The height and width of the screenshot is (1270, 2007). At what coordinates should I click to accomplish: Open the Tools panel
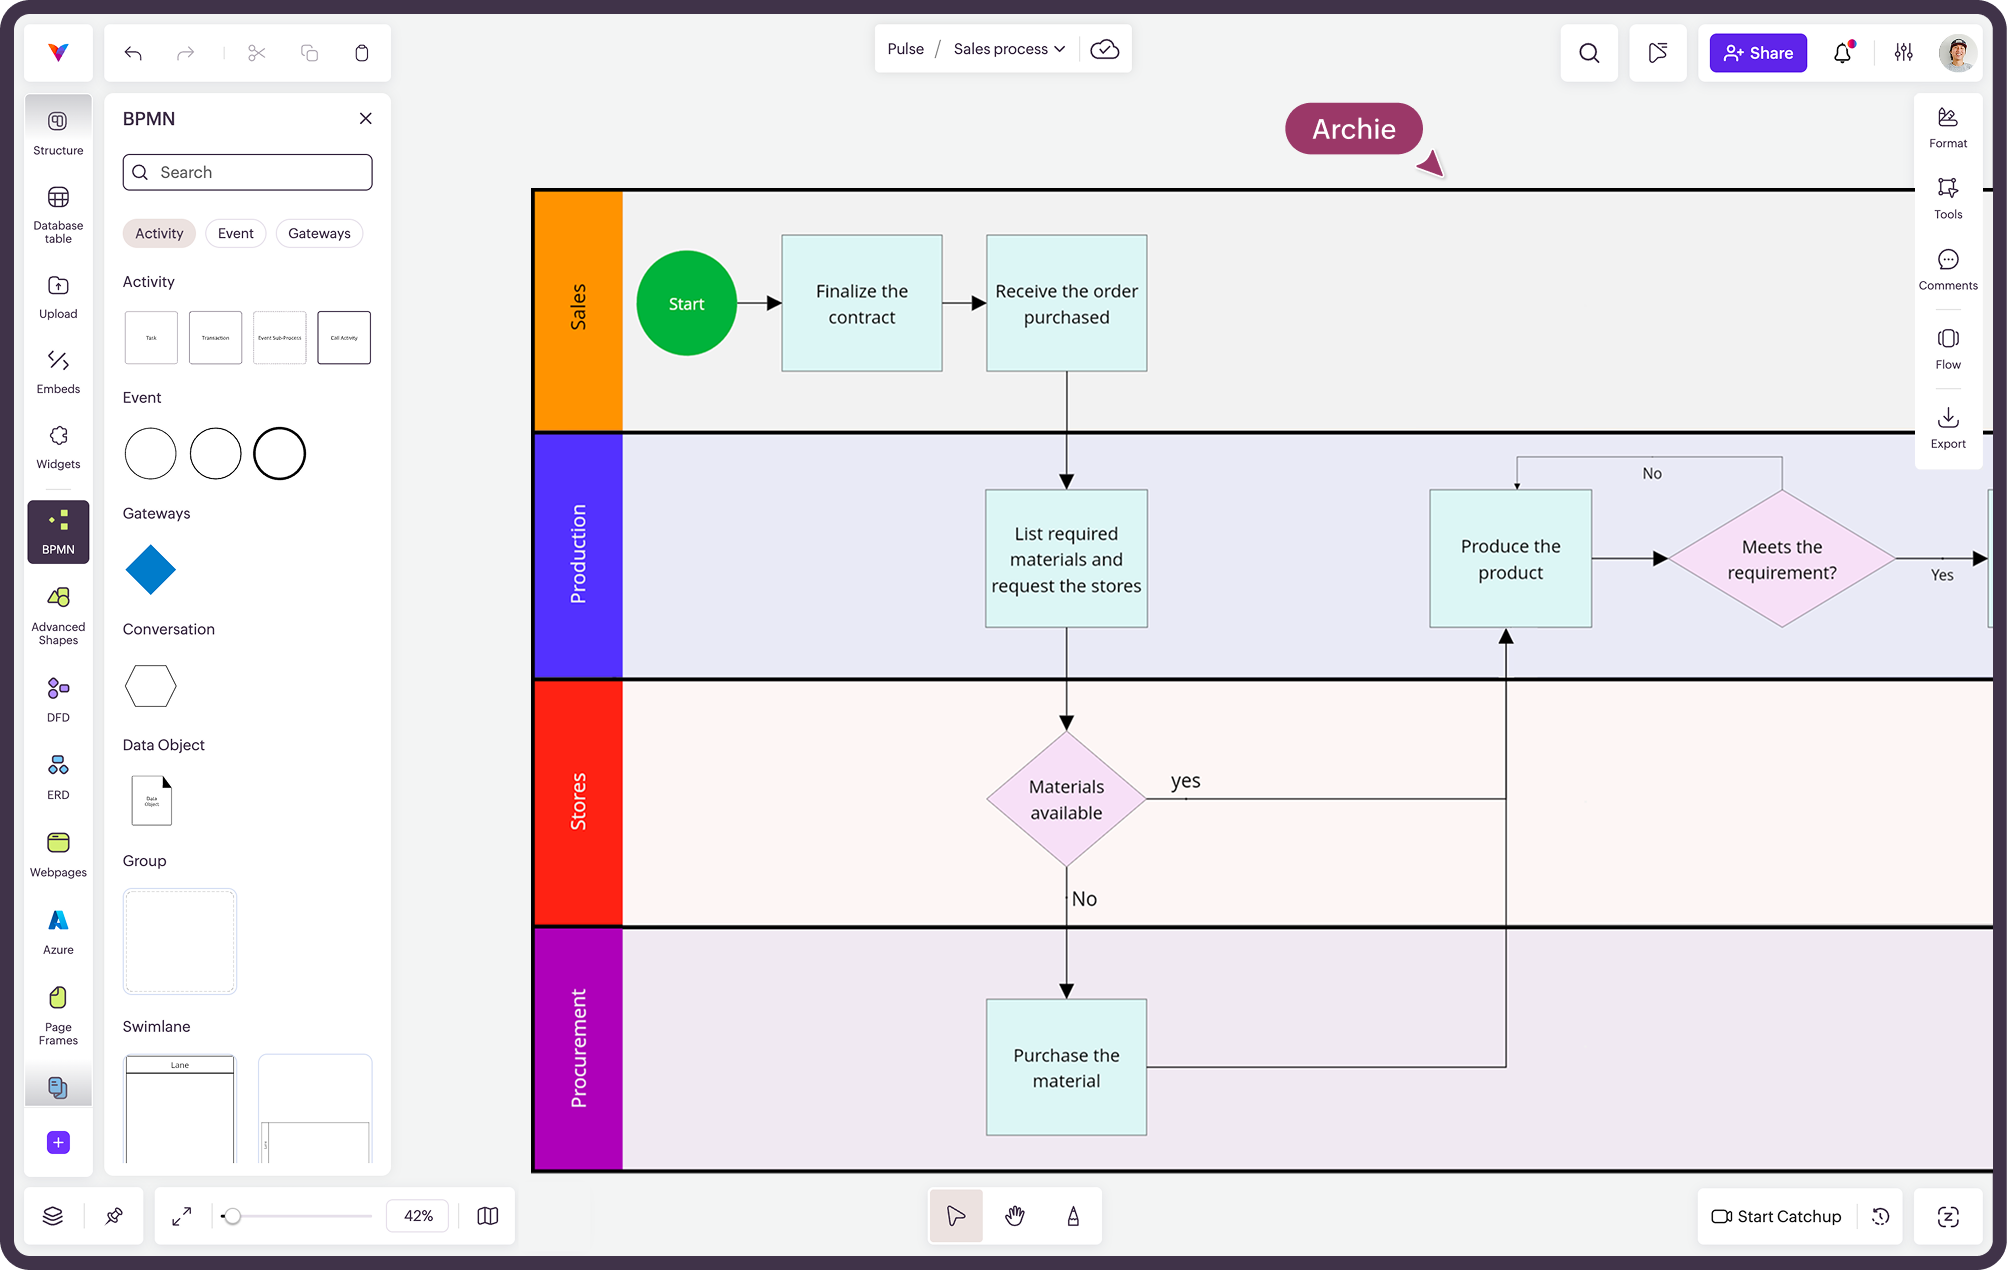(1947, 199)
